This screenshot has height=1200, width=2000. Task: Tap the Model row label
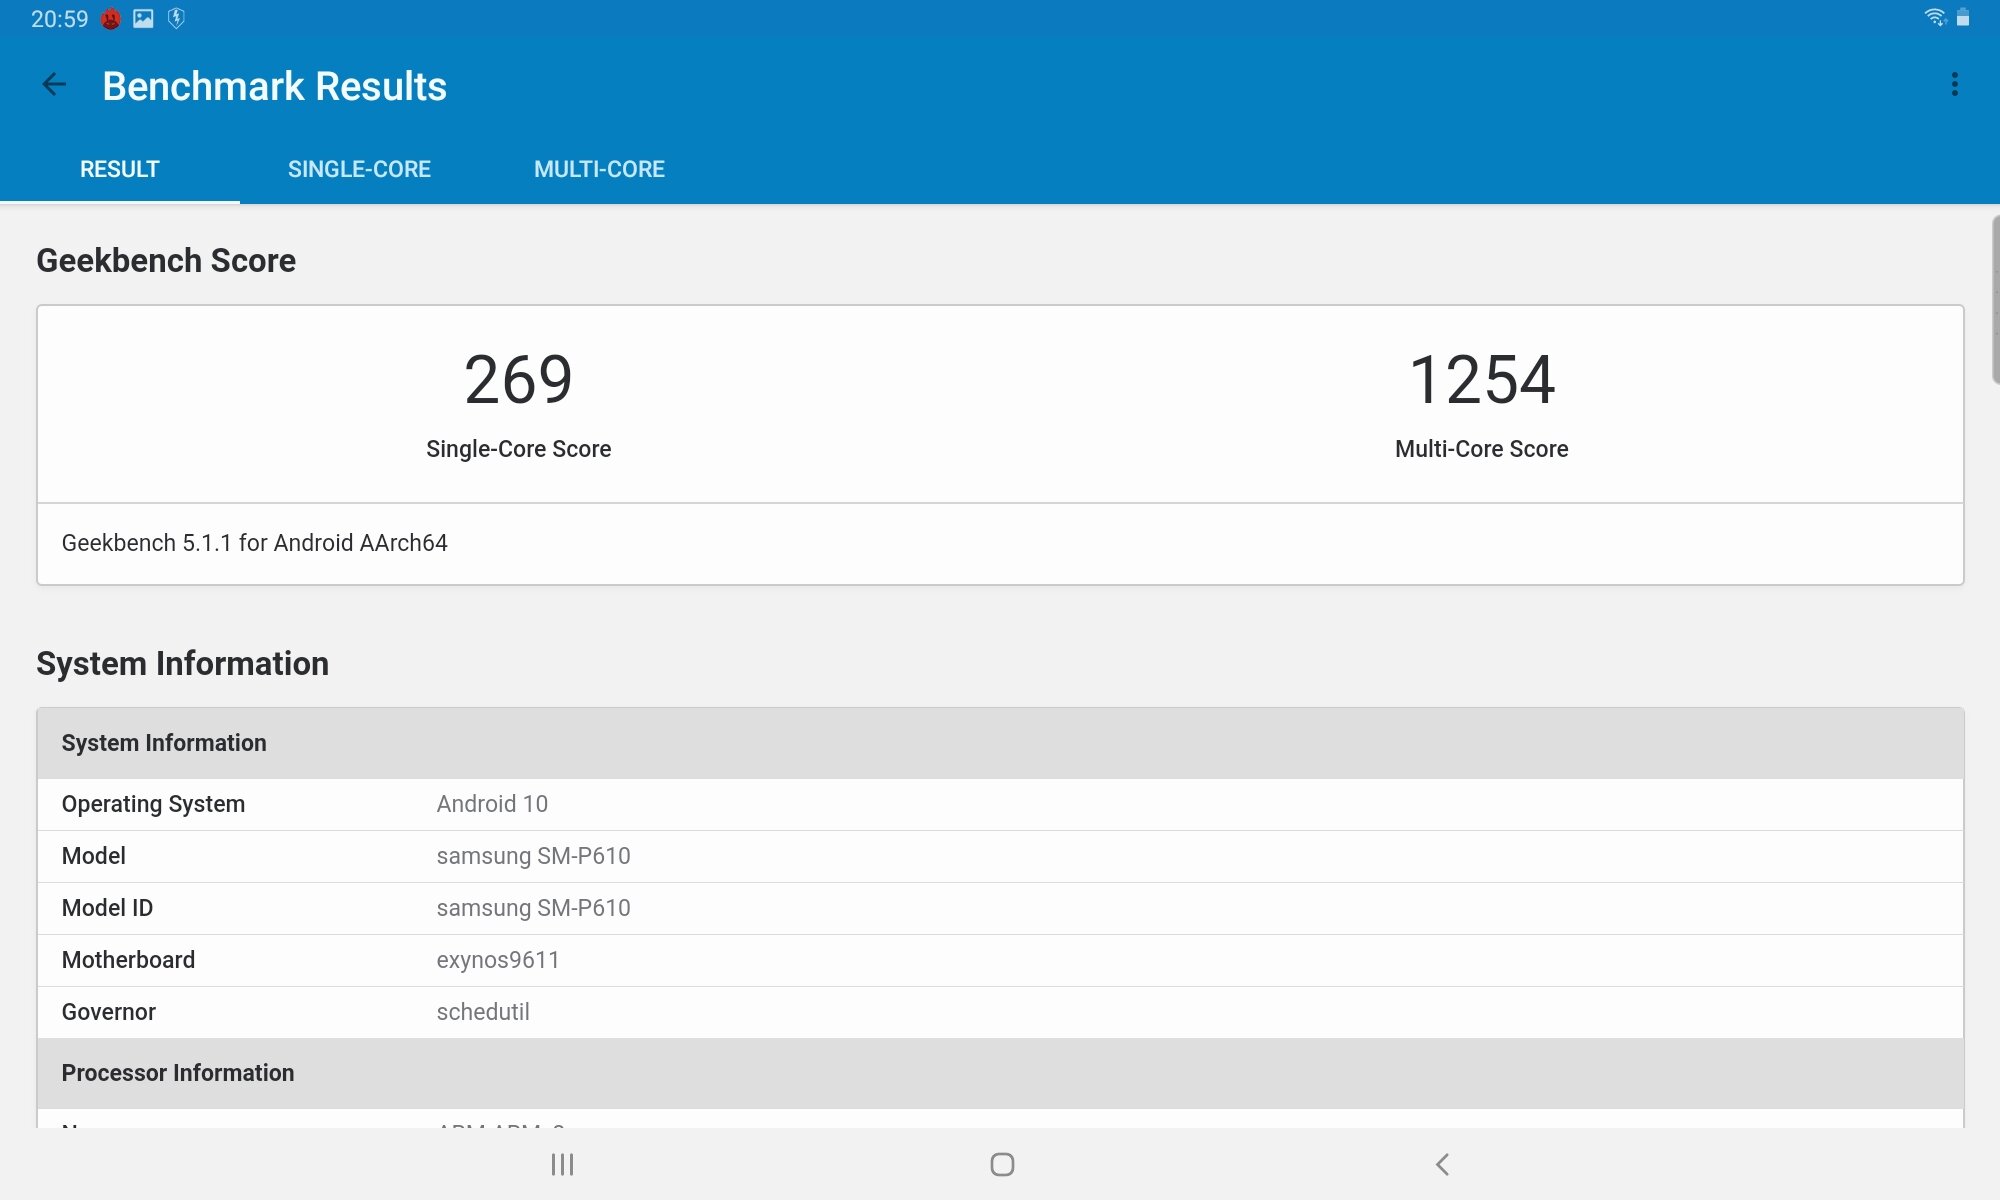(x=94, y=856)
